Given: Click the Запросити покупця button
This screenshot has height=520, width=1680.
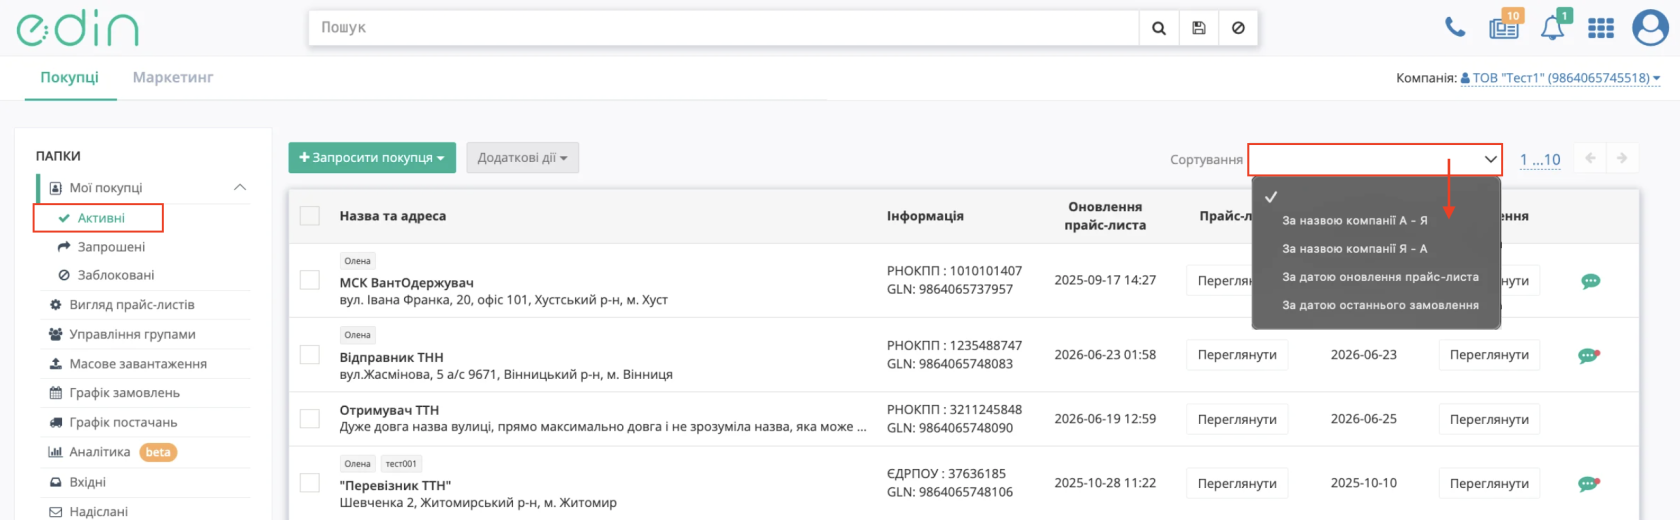Looking at the screenshot, I should (372, 158).
